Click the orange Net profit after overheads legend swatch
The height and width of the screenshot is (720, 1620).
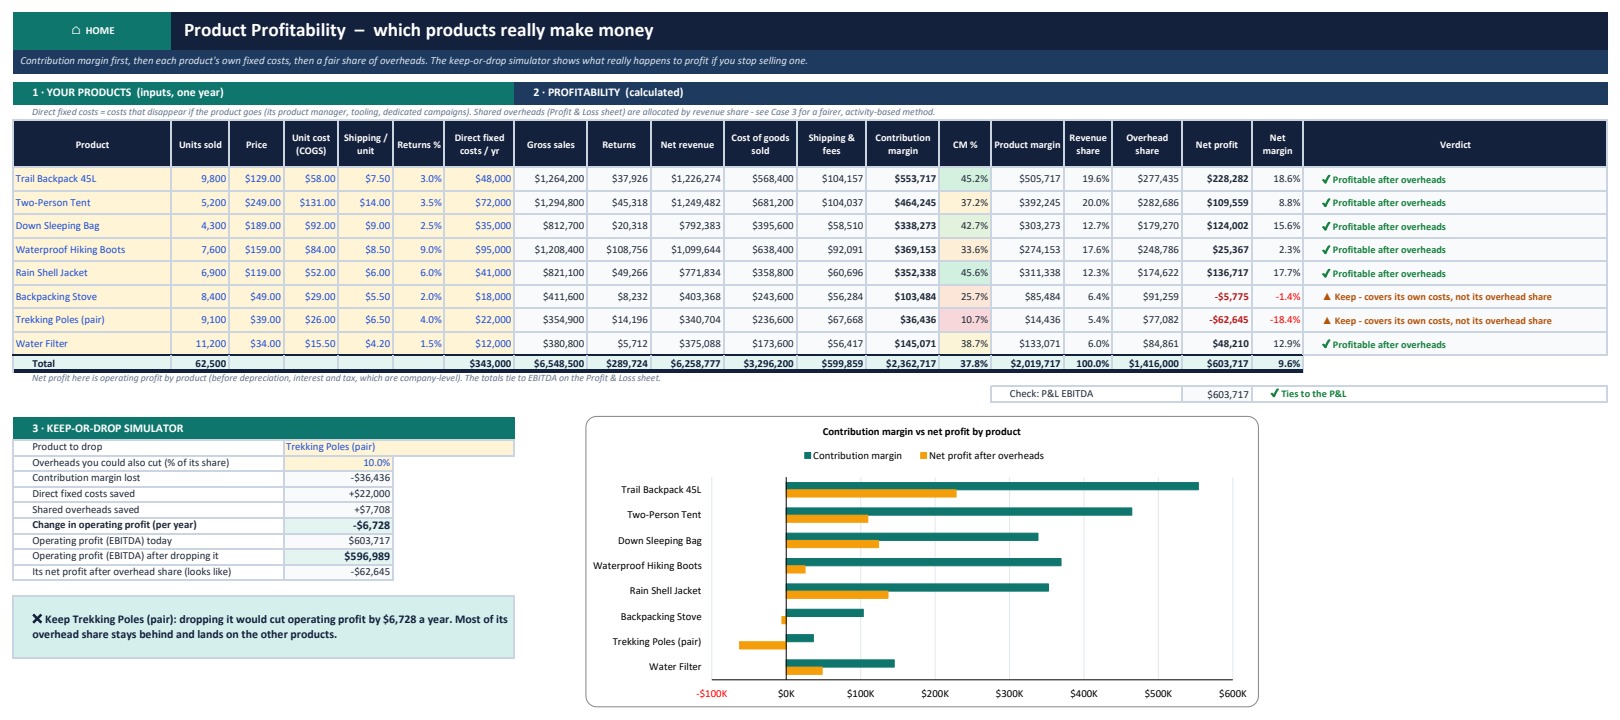[x=923, y=456]
